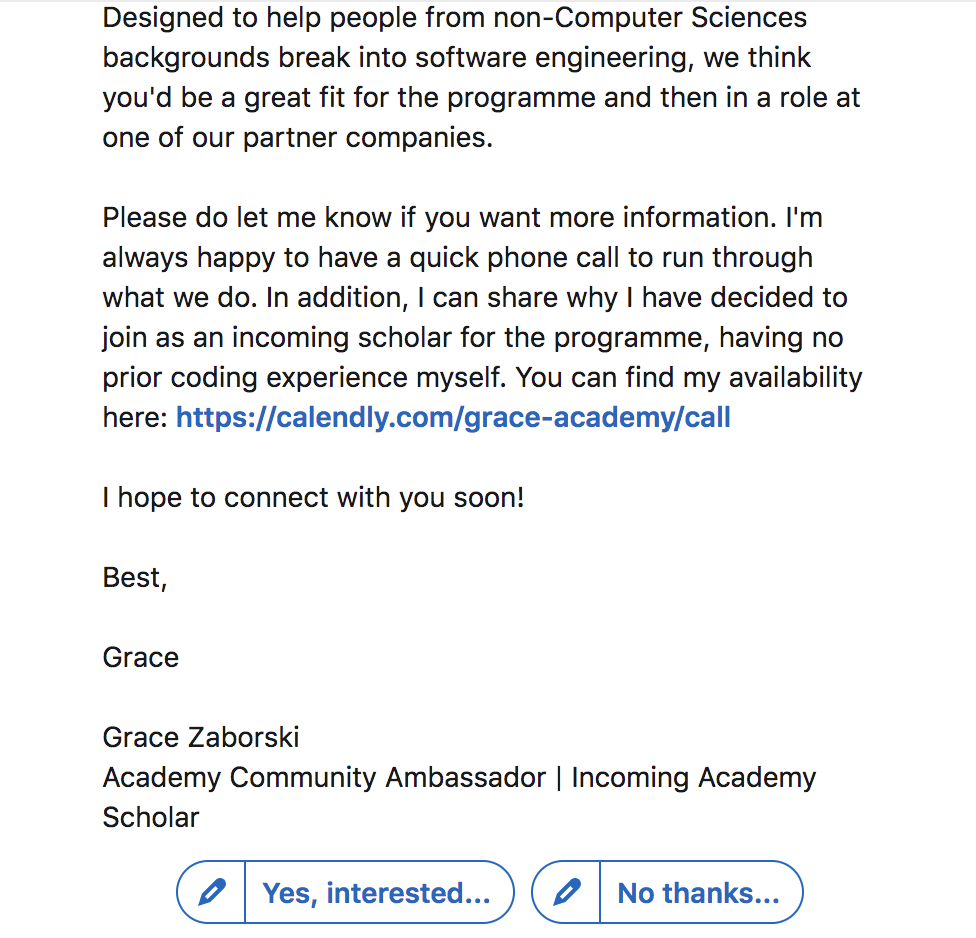Click the one of our partner companies text
The image size is (976, 938).
tap(298, 138)
